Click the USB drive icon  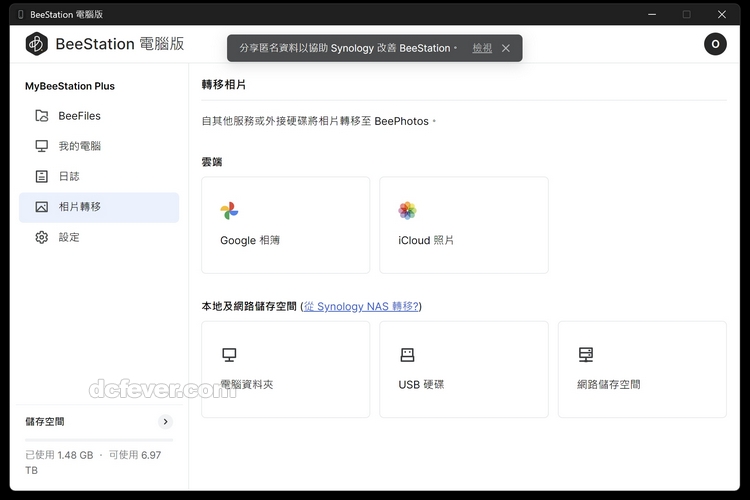tap(408, 355)
